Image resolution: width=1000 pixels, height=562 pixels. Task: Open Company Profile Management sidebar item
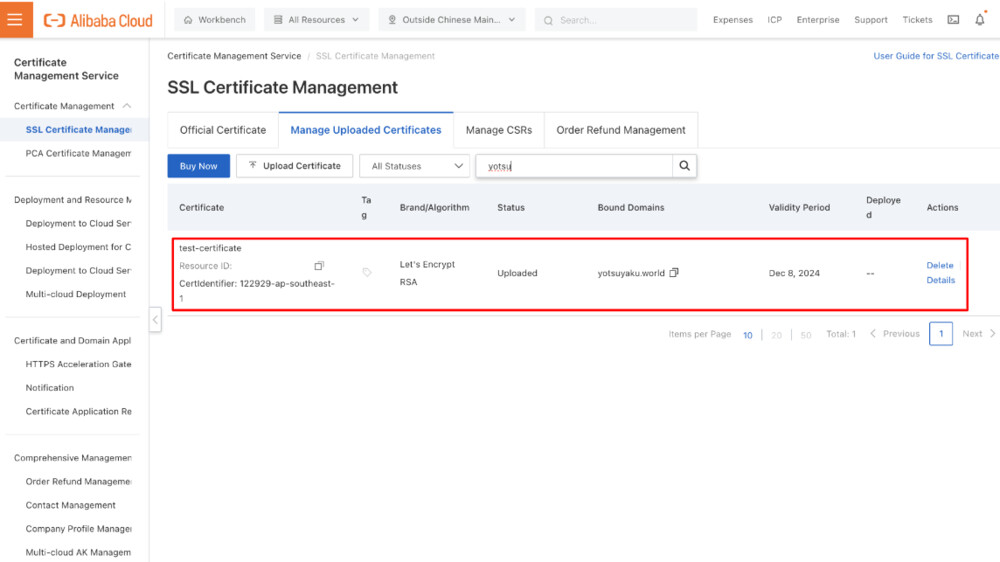pos(78,529)
